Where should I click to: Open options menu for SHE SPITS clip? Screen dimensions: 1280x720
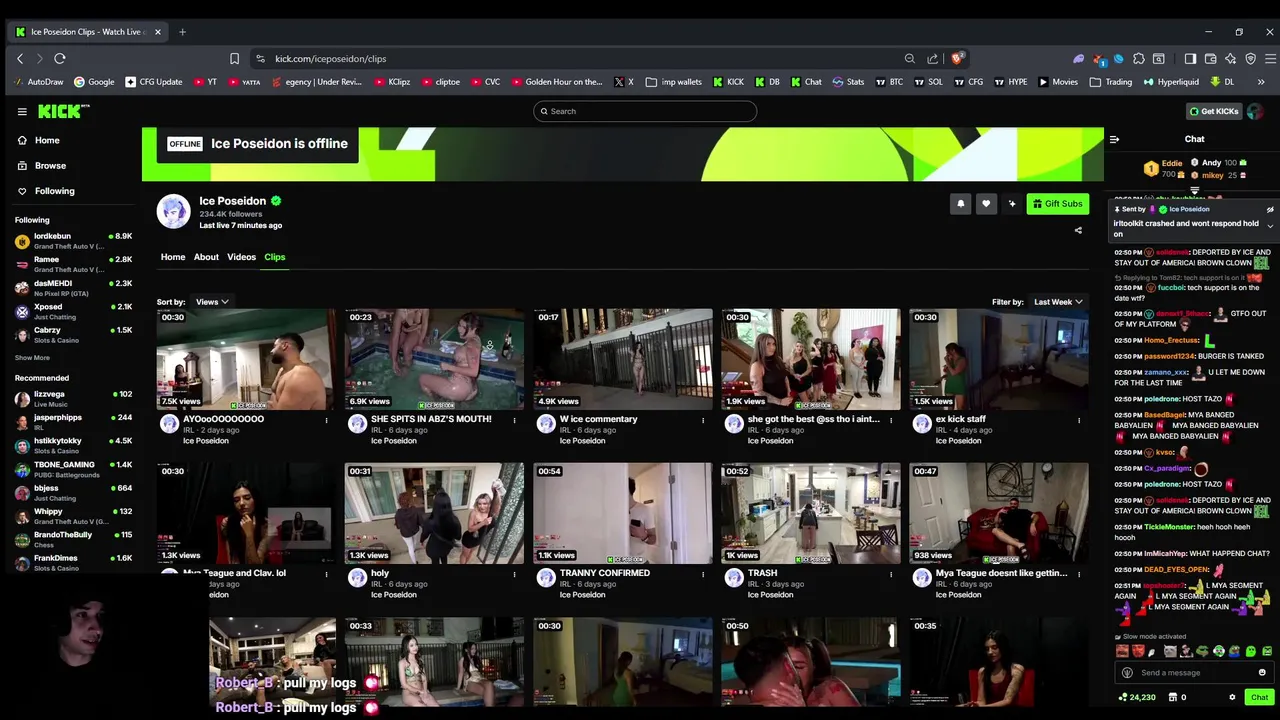514,420
